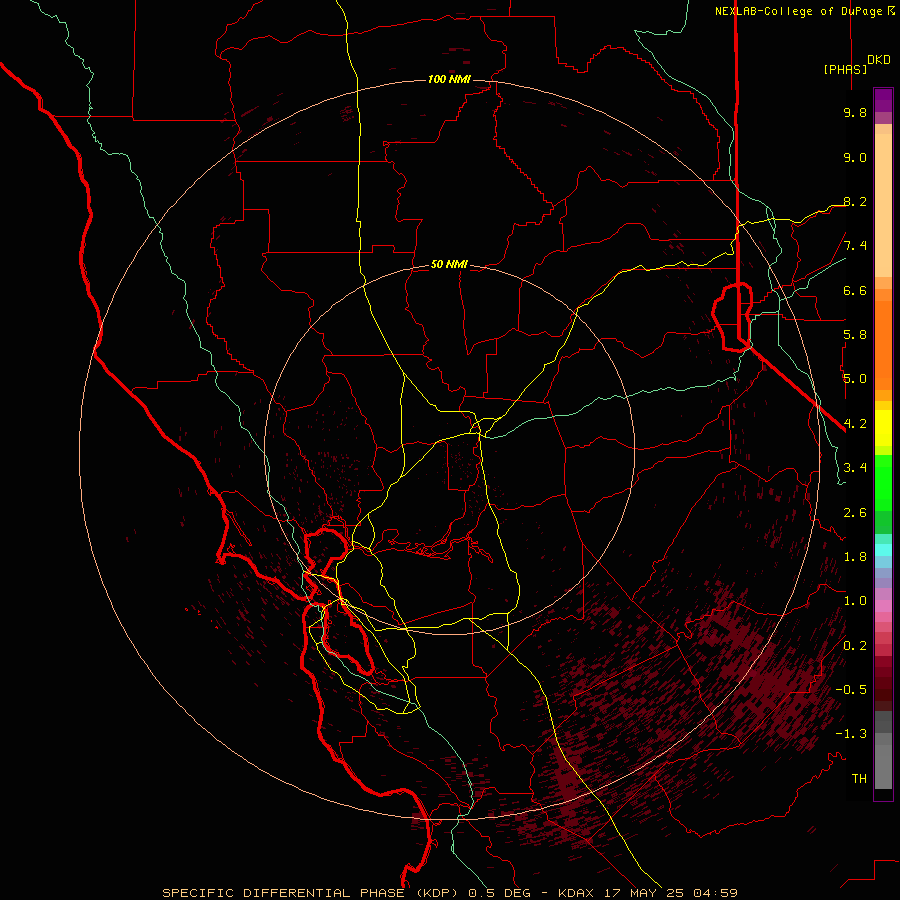Click the yellow segment of the color bar
The image size is (900, 900).
(883, 428)
